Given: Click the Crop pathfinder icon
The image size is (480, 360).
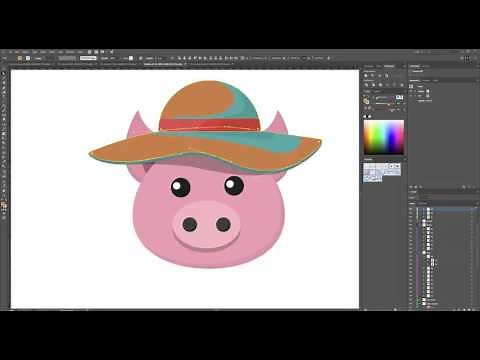Looking at the screenshot, I should tap(387, 85).
